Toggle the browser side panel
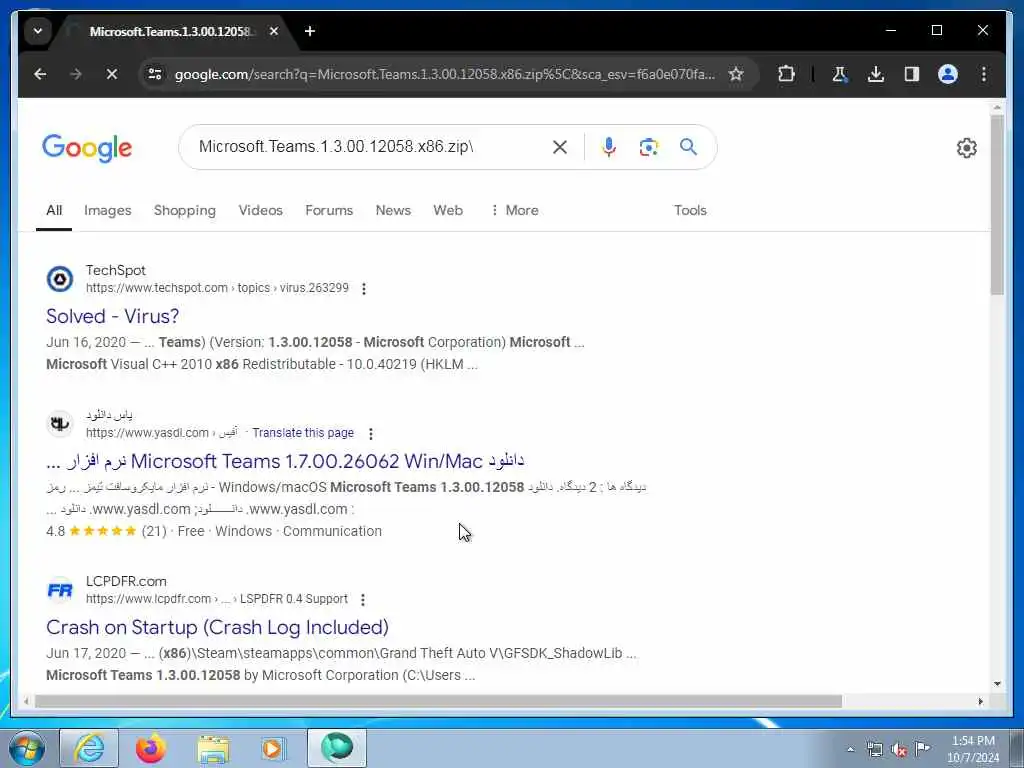Viewport: 1024px width, 768px height. (x=912, y=74)
